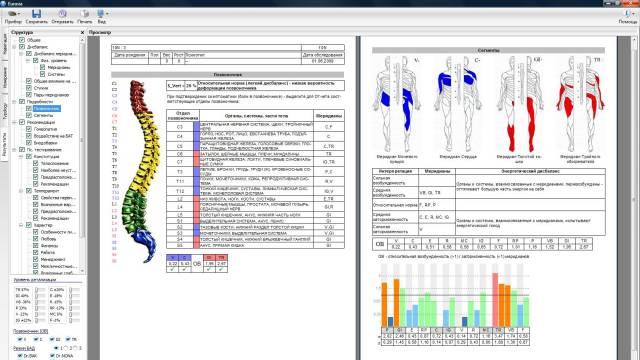Select the Финансы tree item
Image resolution: width=640 pixels, height=360 pixels.
point(49,246)
